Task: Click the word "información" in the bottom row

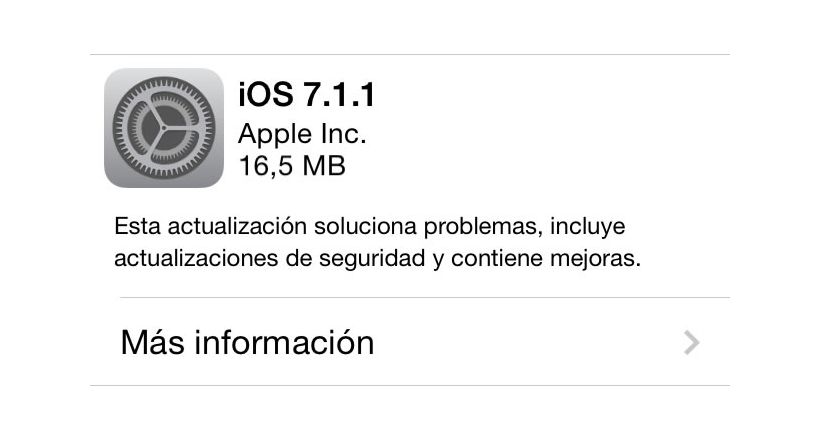Action: tap(284, 343)
